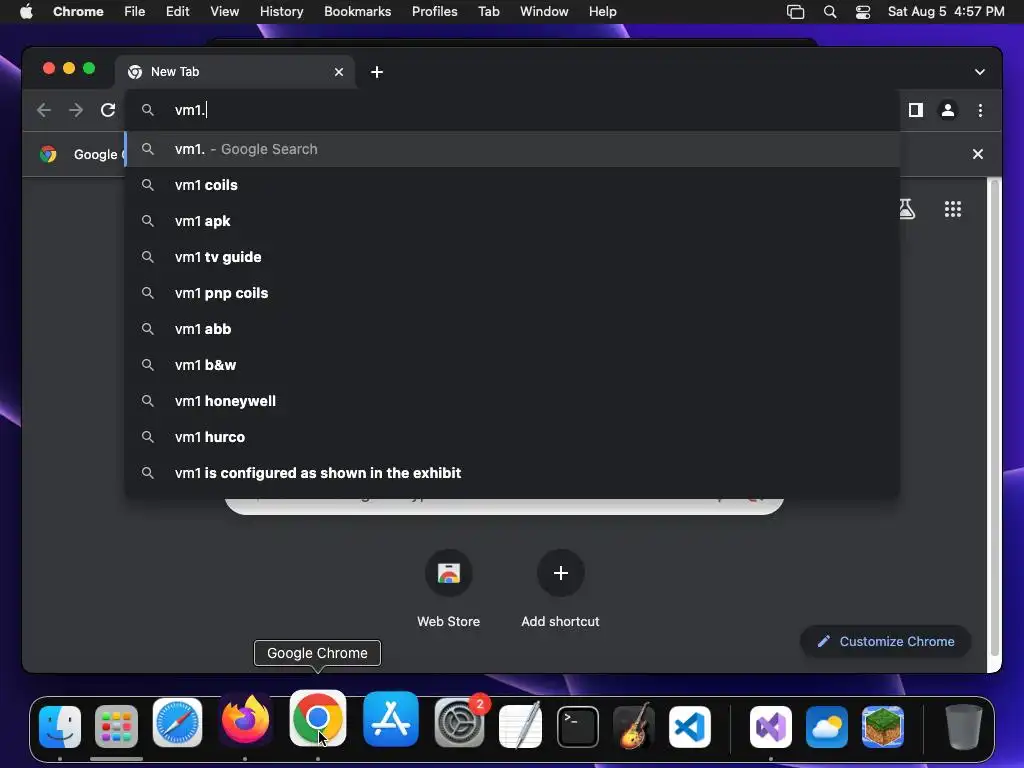The image size is (1024, 768).
Task: Open Trash from the Dock
Action: [963, 726]
